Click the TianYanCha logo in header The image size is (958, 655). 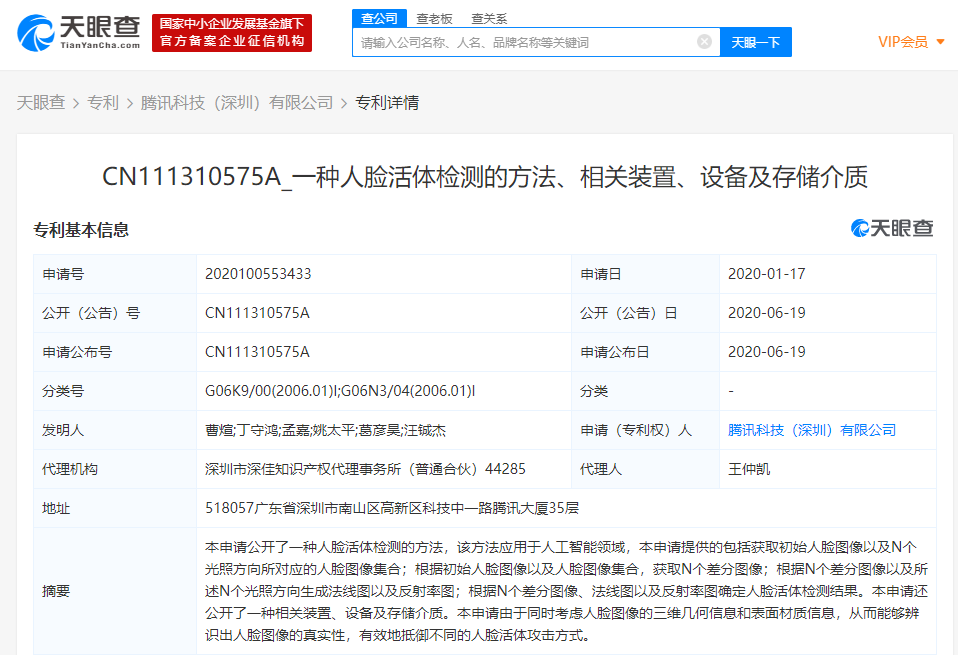tap(79, 33)
